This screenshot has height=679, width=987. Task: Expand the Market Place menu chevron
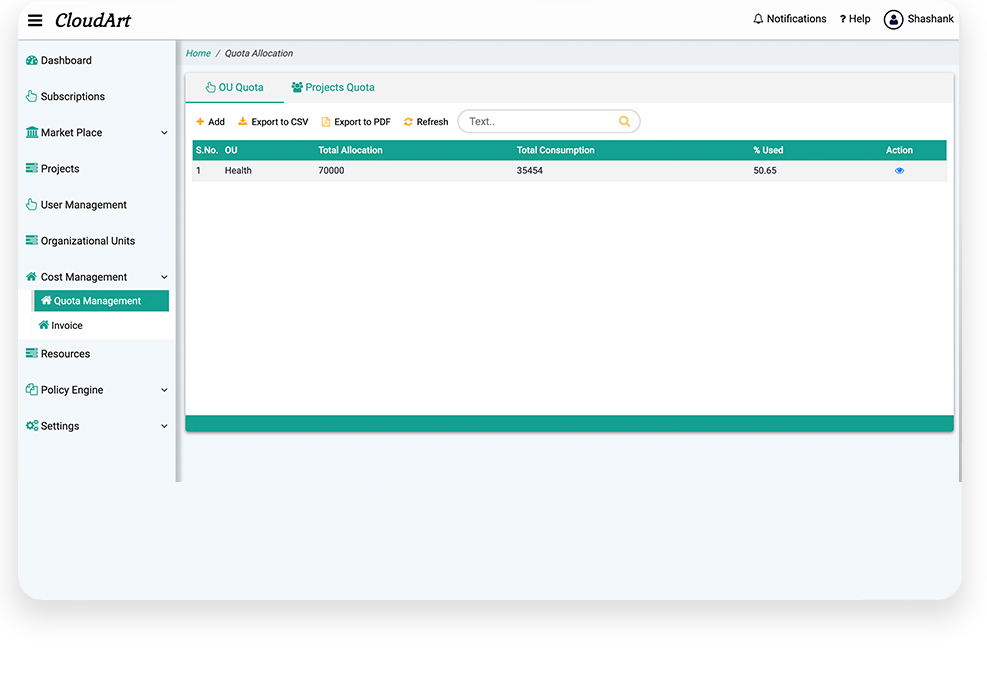click(164, 133)
